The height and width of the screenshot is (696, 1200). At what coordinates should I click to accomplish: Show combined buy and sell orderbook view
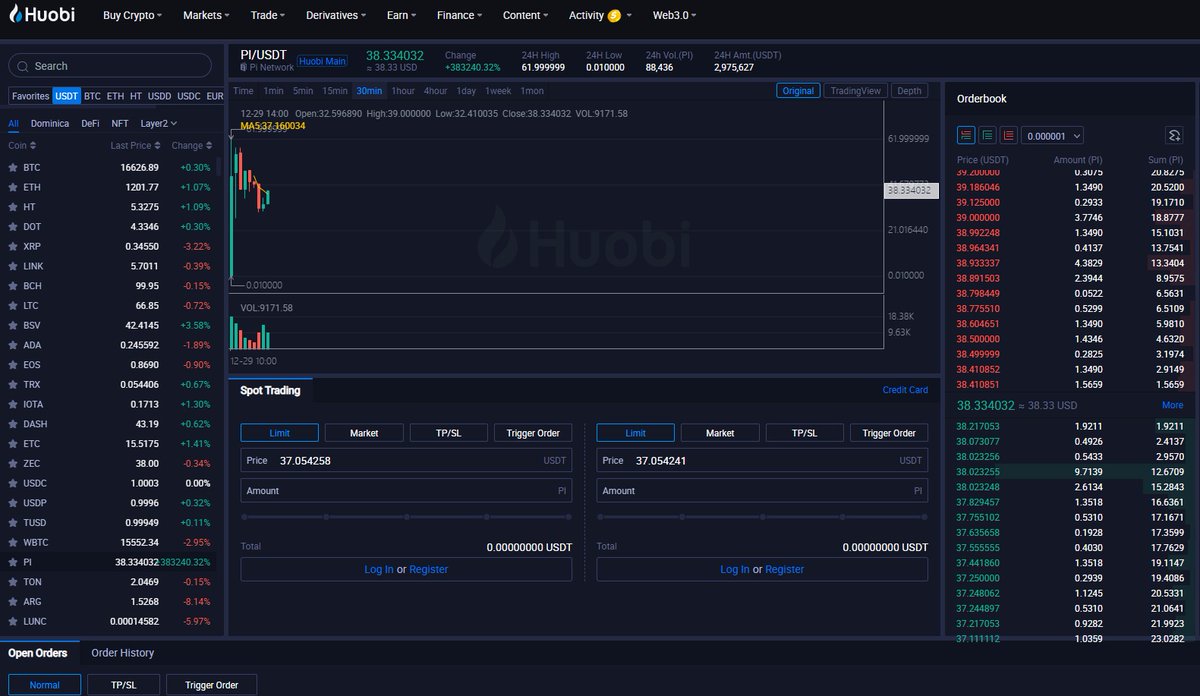966,135
